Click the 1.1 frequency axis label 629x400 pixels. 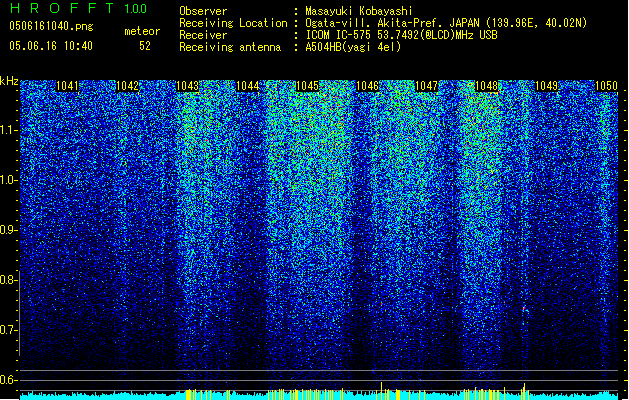pos(8,130)
